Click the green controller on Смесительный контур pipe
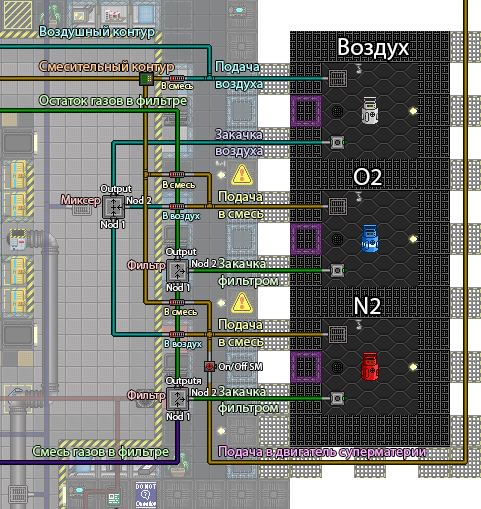This screenshot has width=481, height=509. [x=146, y=79]
